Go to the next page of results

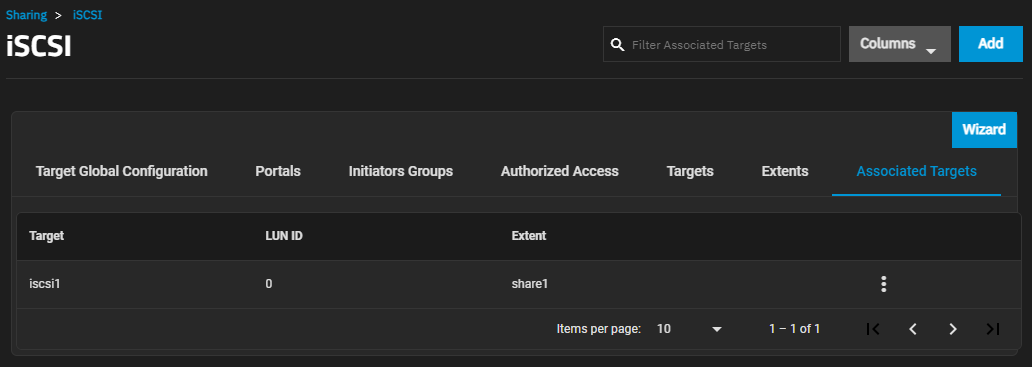952,329
